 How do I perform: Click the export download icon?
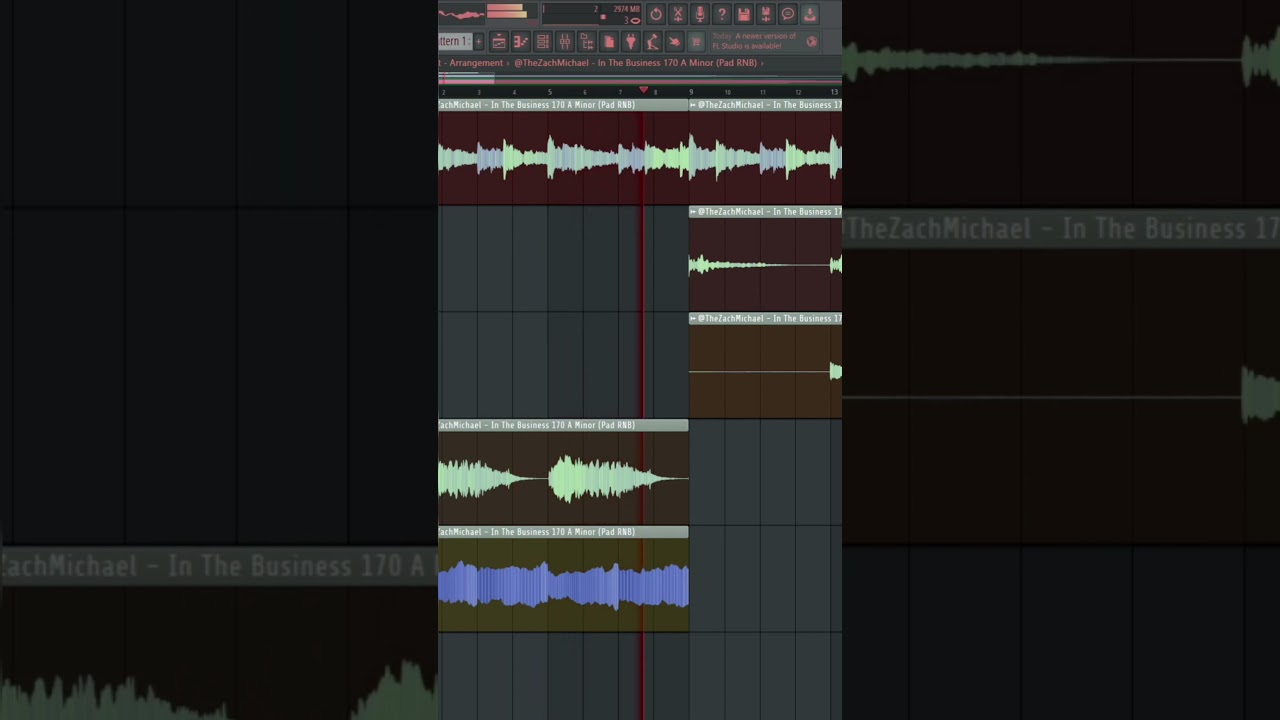(x=810, y=14)
